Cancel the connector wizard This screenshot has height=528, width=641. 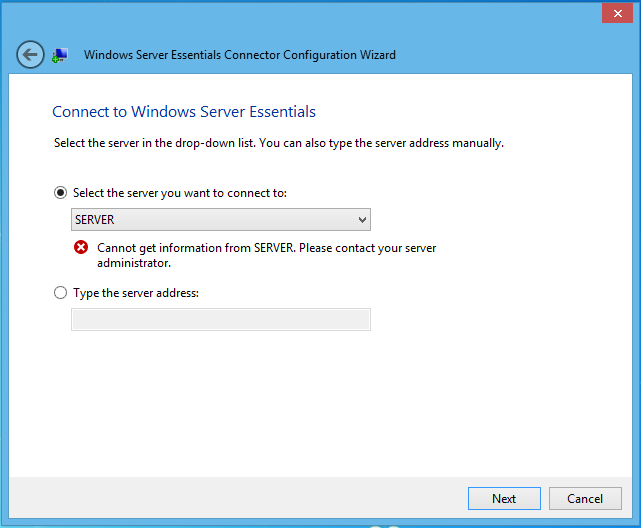[x=585, y=498]
